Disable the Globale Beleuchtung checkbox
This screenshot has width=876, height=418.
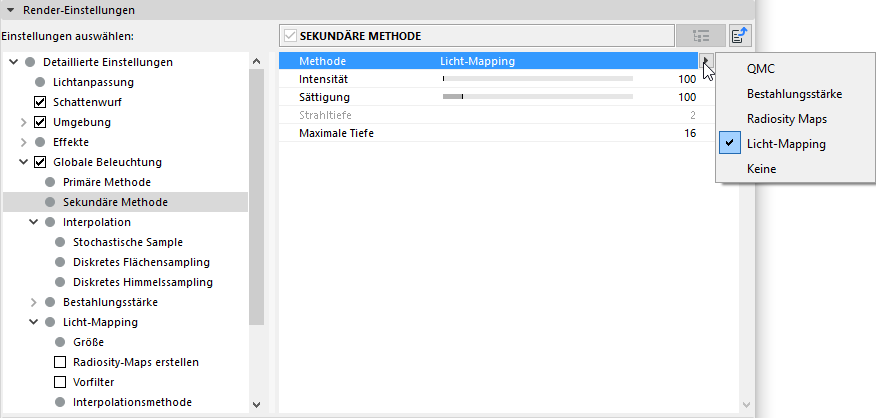point(40,162)
